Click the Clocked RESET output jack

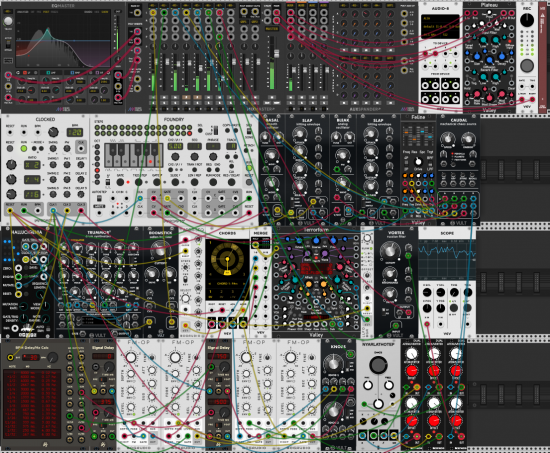(x=10, y=211)
